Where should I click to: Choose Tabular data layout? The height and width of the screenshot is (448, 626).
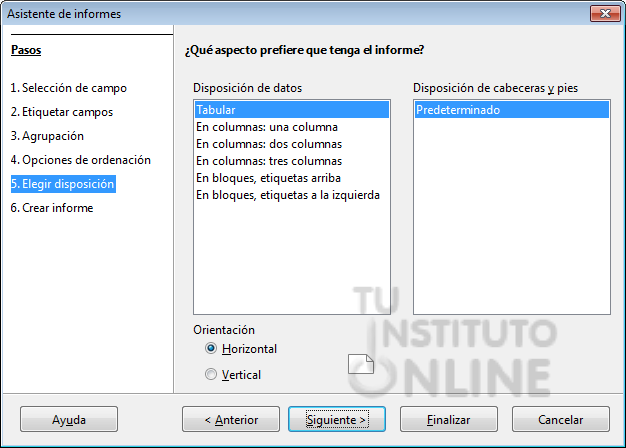click(x=292, y=110)
